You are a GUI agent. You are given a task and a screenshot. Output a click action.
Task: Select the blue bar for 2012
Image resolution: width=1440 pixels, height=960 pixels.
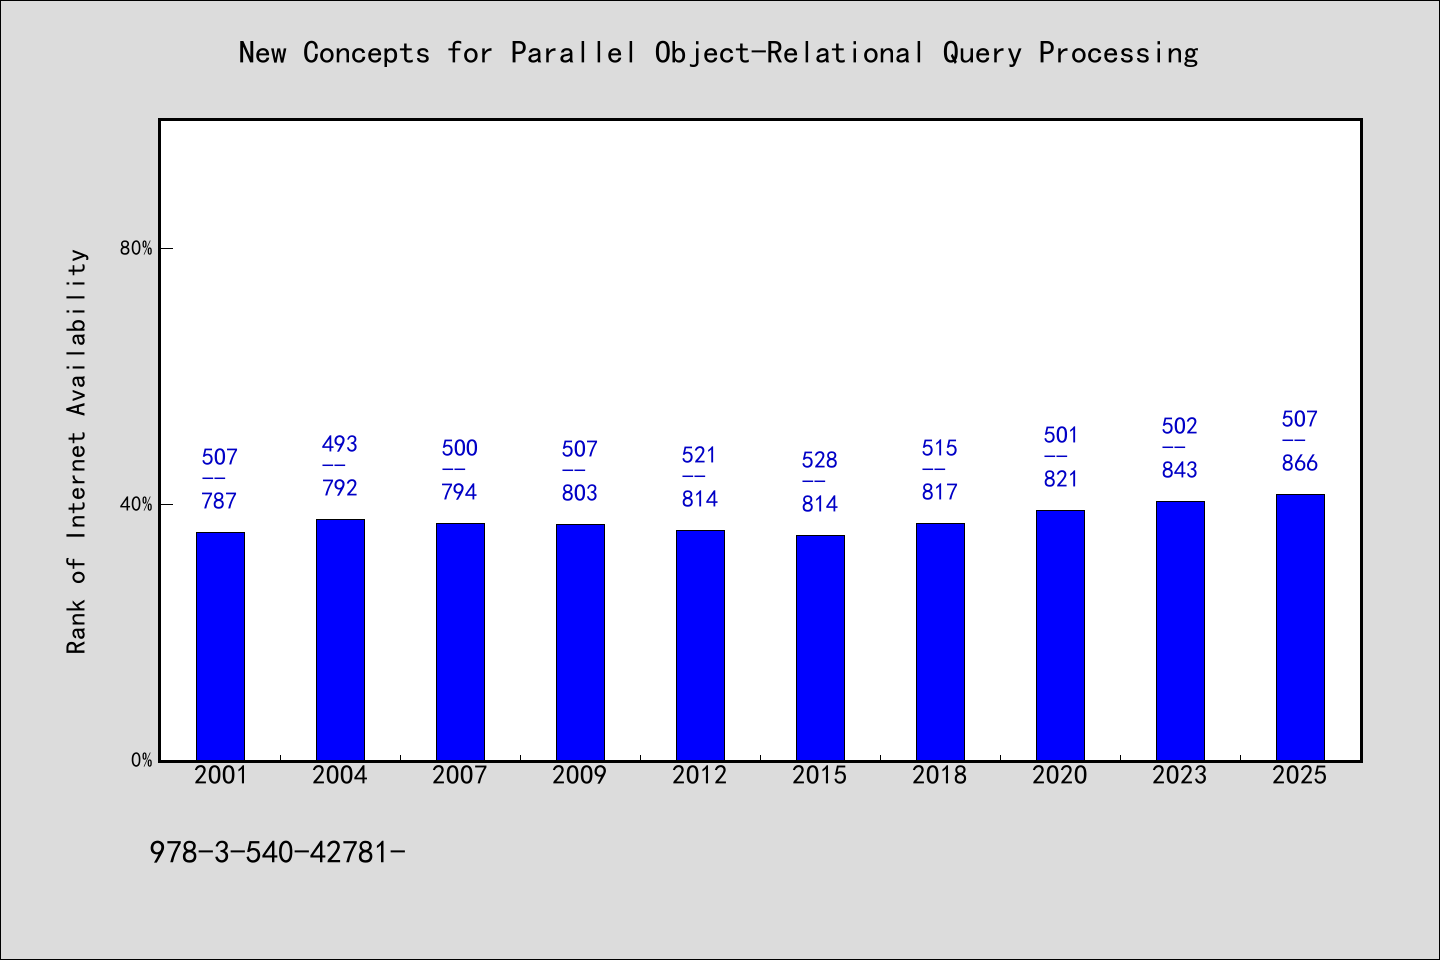coord(700,645)
